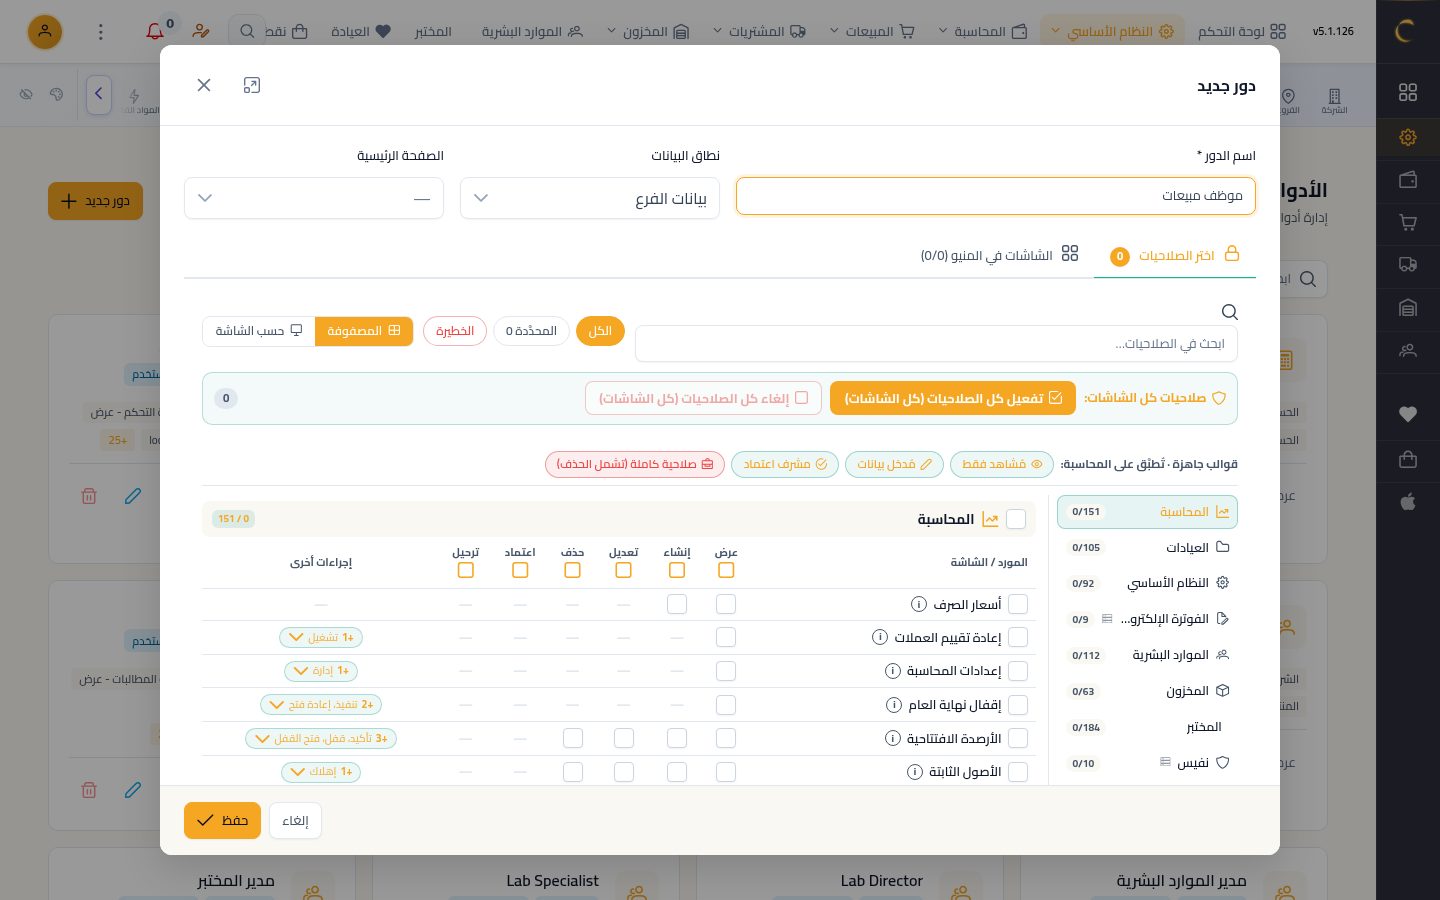Select the أسعار الصرف row checkbox
The width and height of the screenshot is (1440, 900).
[x=1018, y=604]
